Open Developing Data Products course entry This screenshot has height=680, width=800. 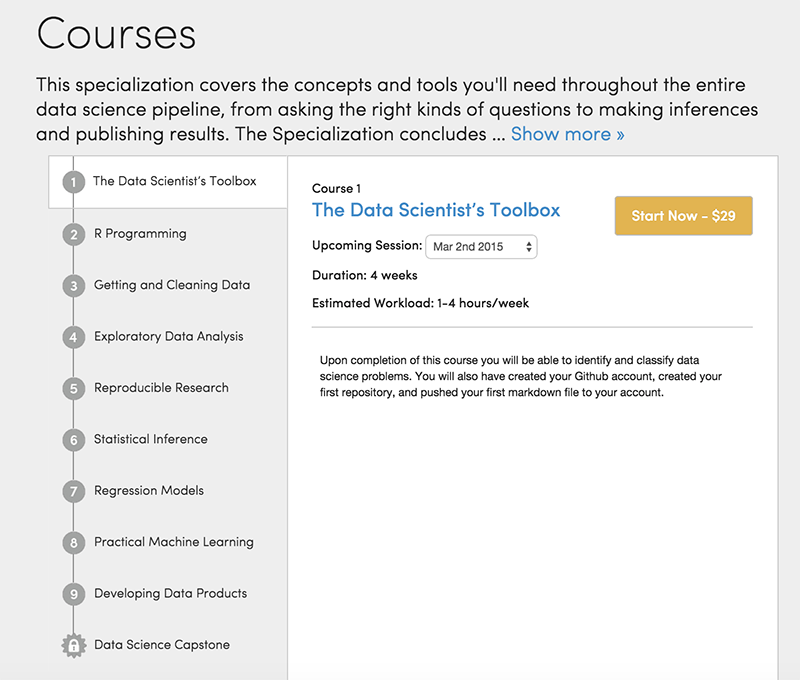pyautogui.click(x=170, y=593)
